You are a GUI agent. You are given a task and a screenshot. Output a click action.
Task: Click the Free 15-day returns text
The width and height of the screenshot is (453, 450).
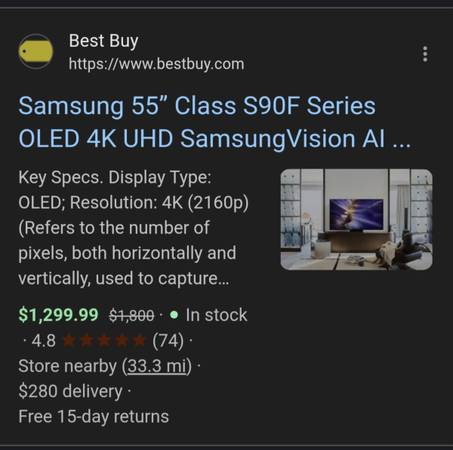pos(94,417)
